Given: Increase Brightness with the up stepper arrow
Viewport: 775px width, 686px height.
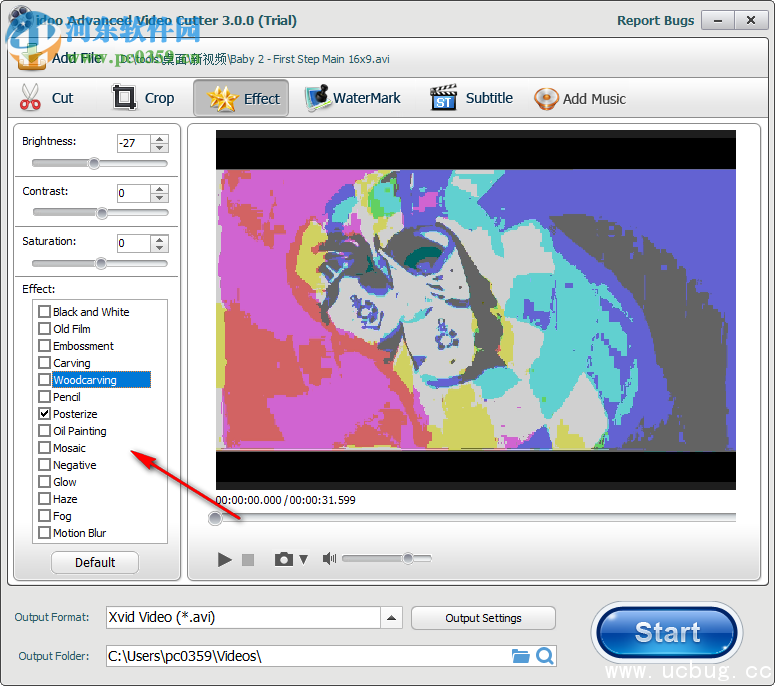Looking at the screenshot, I should [x=160, y=138].
